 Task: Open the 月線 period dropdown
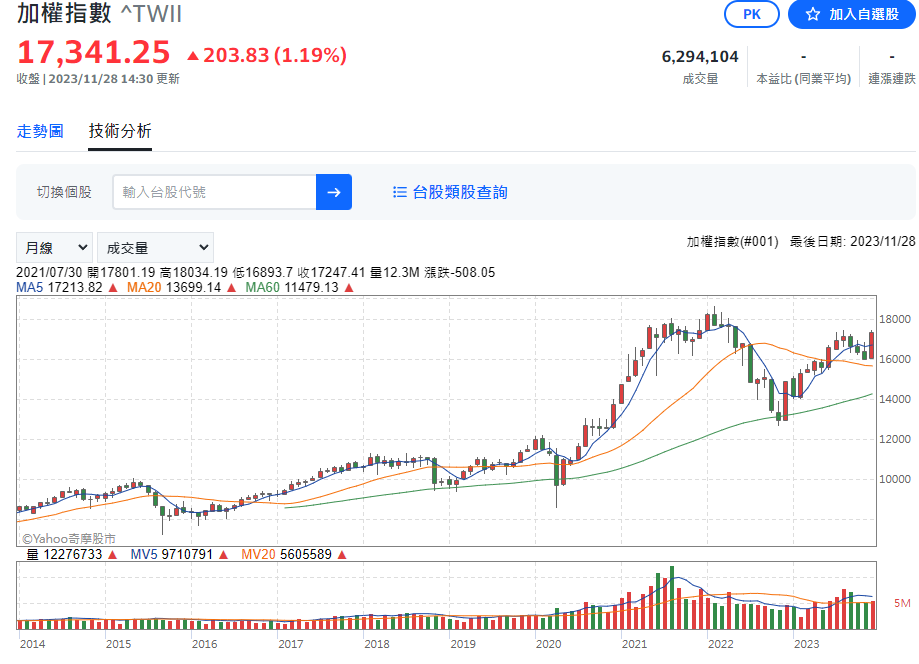(55, 247)
